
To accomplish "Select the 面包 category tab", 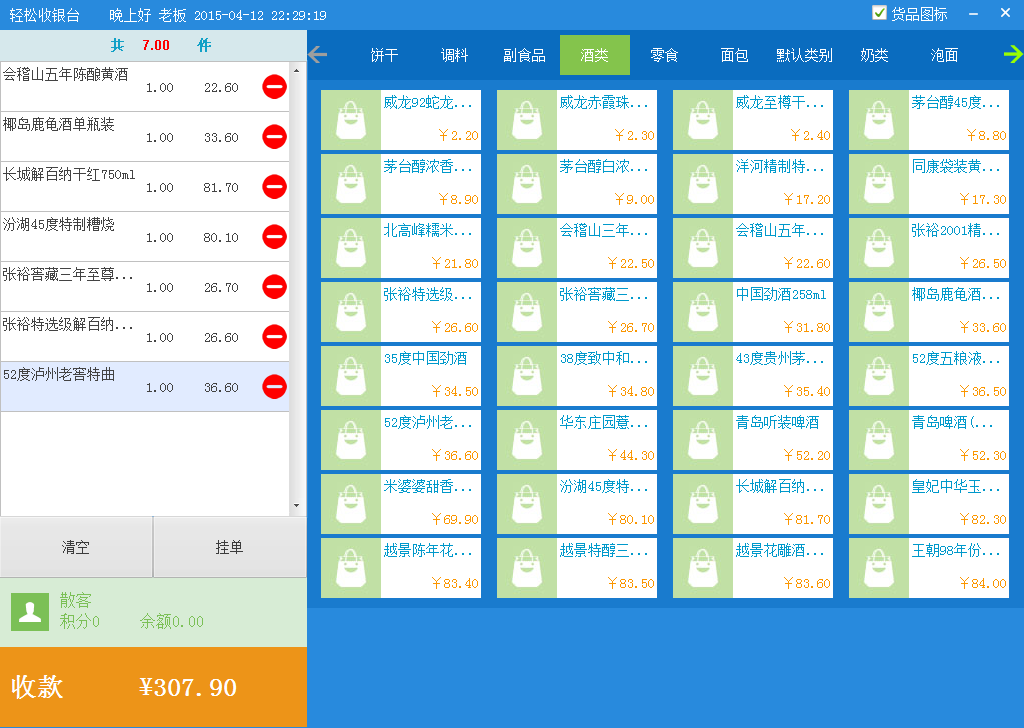I will (x=734, y=55).
